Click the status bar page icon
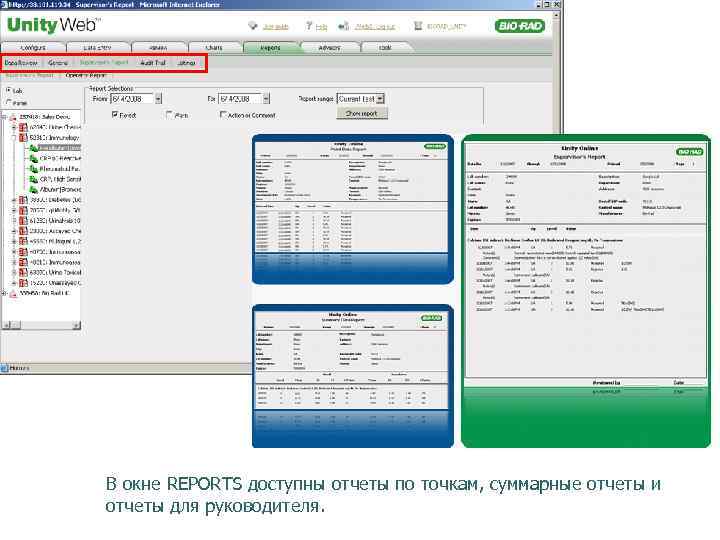This screenshot has width=720, height=540. pyautogui.click(x=5, y=368)
